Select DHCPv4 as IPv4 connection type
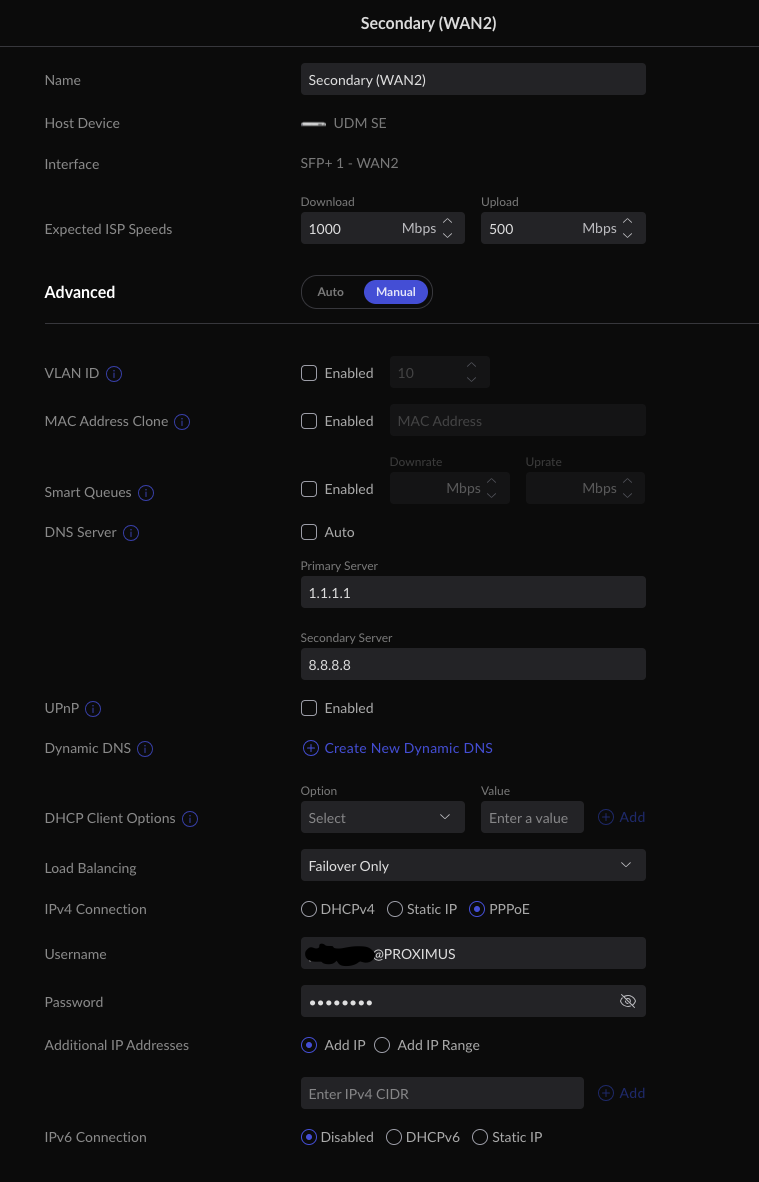Viewport: 759px width, 1182px height. (x=309, y=909)
